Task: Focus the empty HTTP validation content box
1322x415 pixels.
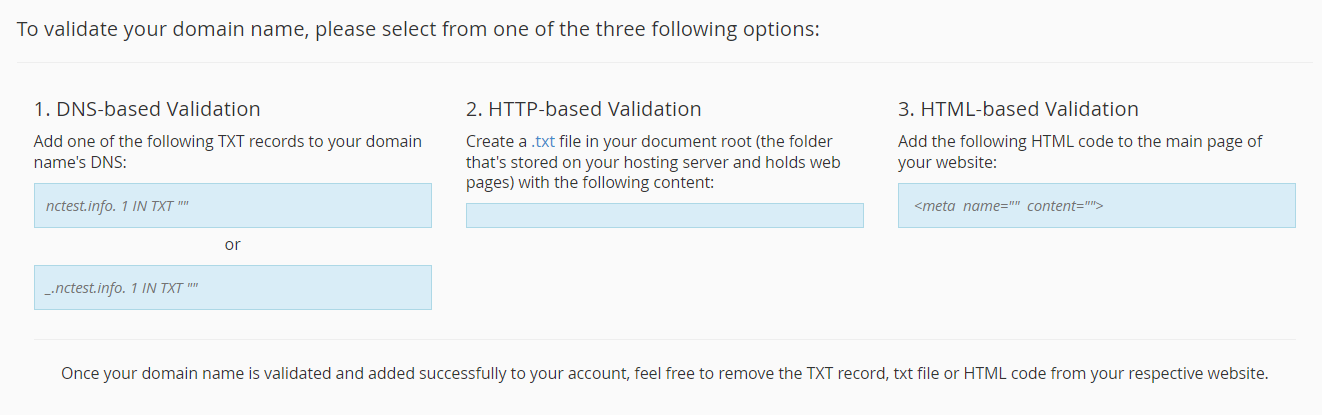Action: 665,215
